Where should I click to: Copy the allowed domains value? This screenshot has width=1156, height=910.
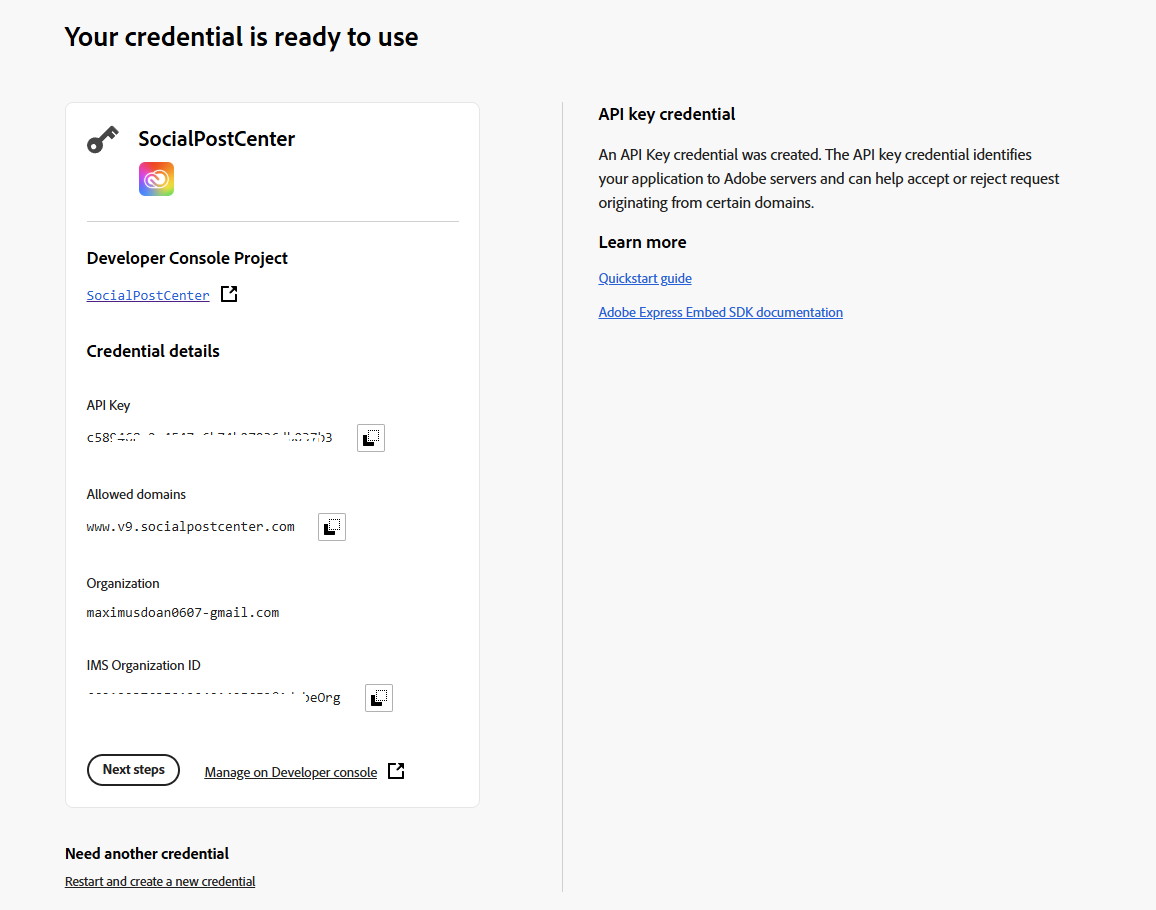click(332, 527)
